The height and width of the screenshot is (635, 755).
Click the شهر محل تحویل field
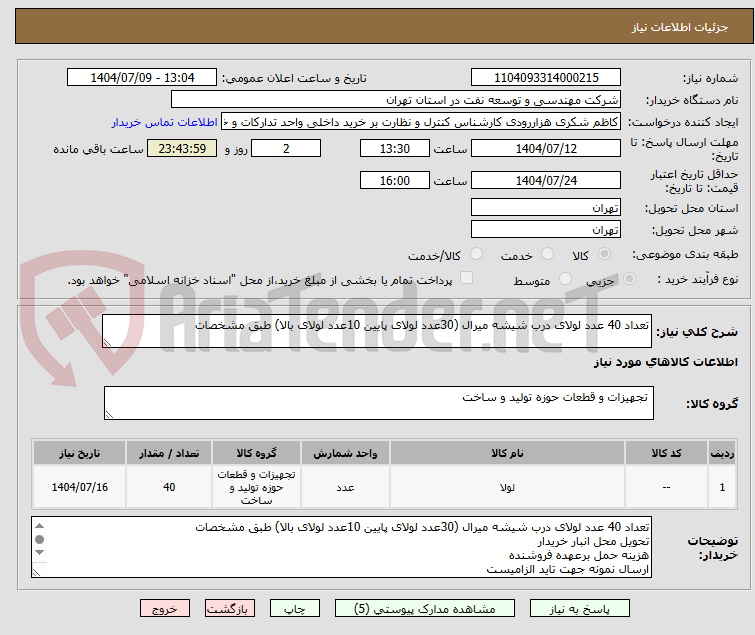546,229
